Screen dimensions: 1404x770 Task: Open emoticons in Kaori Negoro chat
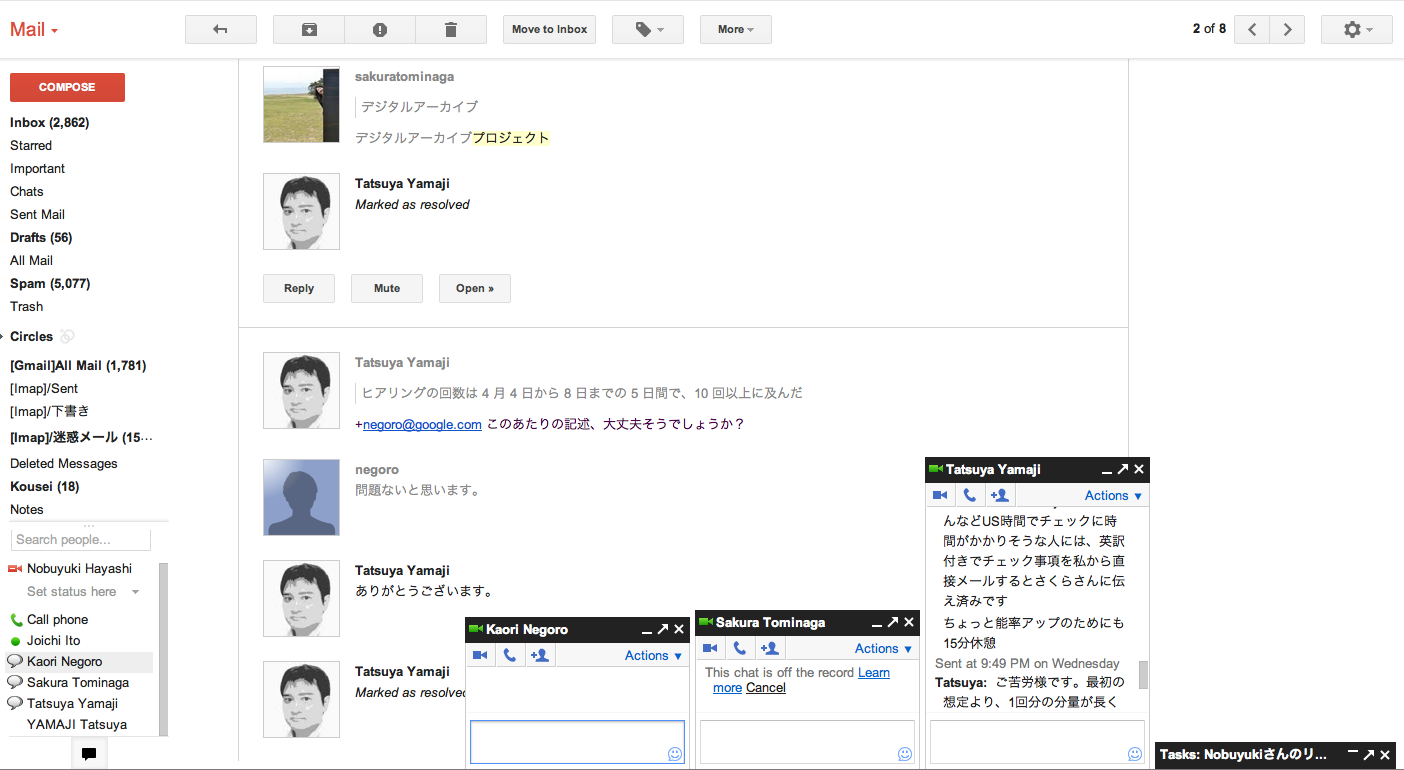click(675, 754)
